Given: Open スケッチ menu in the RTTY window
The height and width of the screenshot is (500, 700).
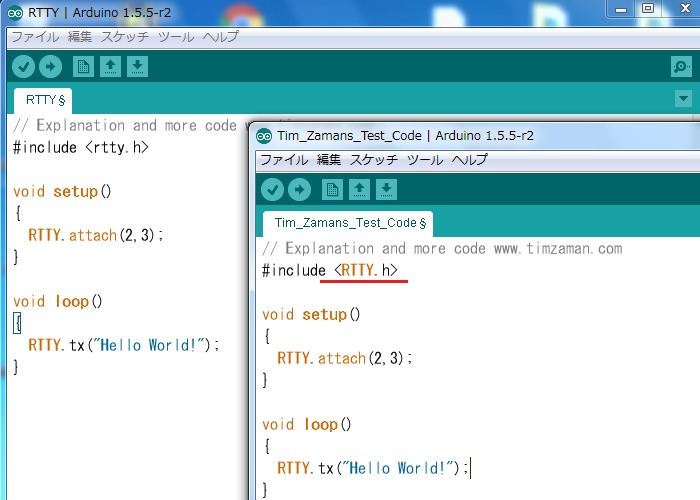Looking at the screenshot, I should [x=125, y=37].
